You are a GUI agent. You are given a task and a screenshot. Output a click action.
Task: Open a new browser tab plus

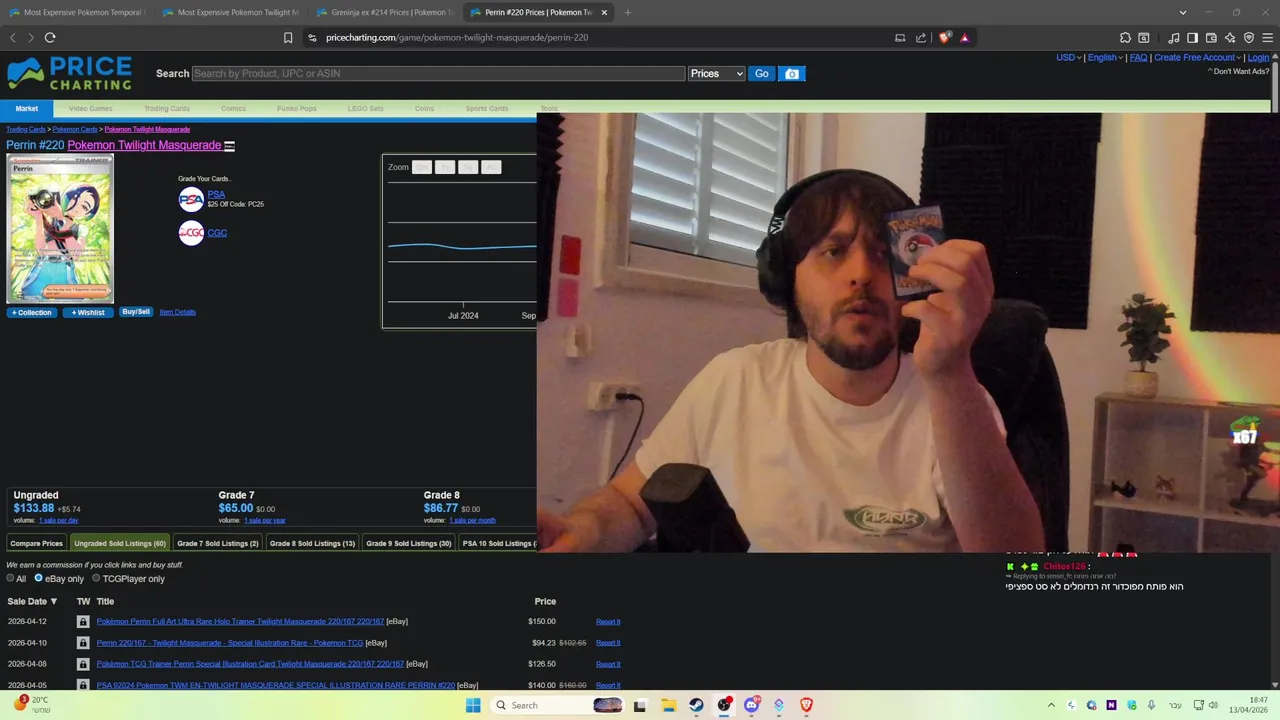click(628, 12)
